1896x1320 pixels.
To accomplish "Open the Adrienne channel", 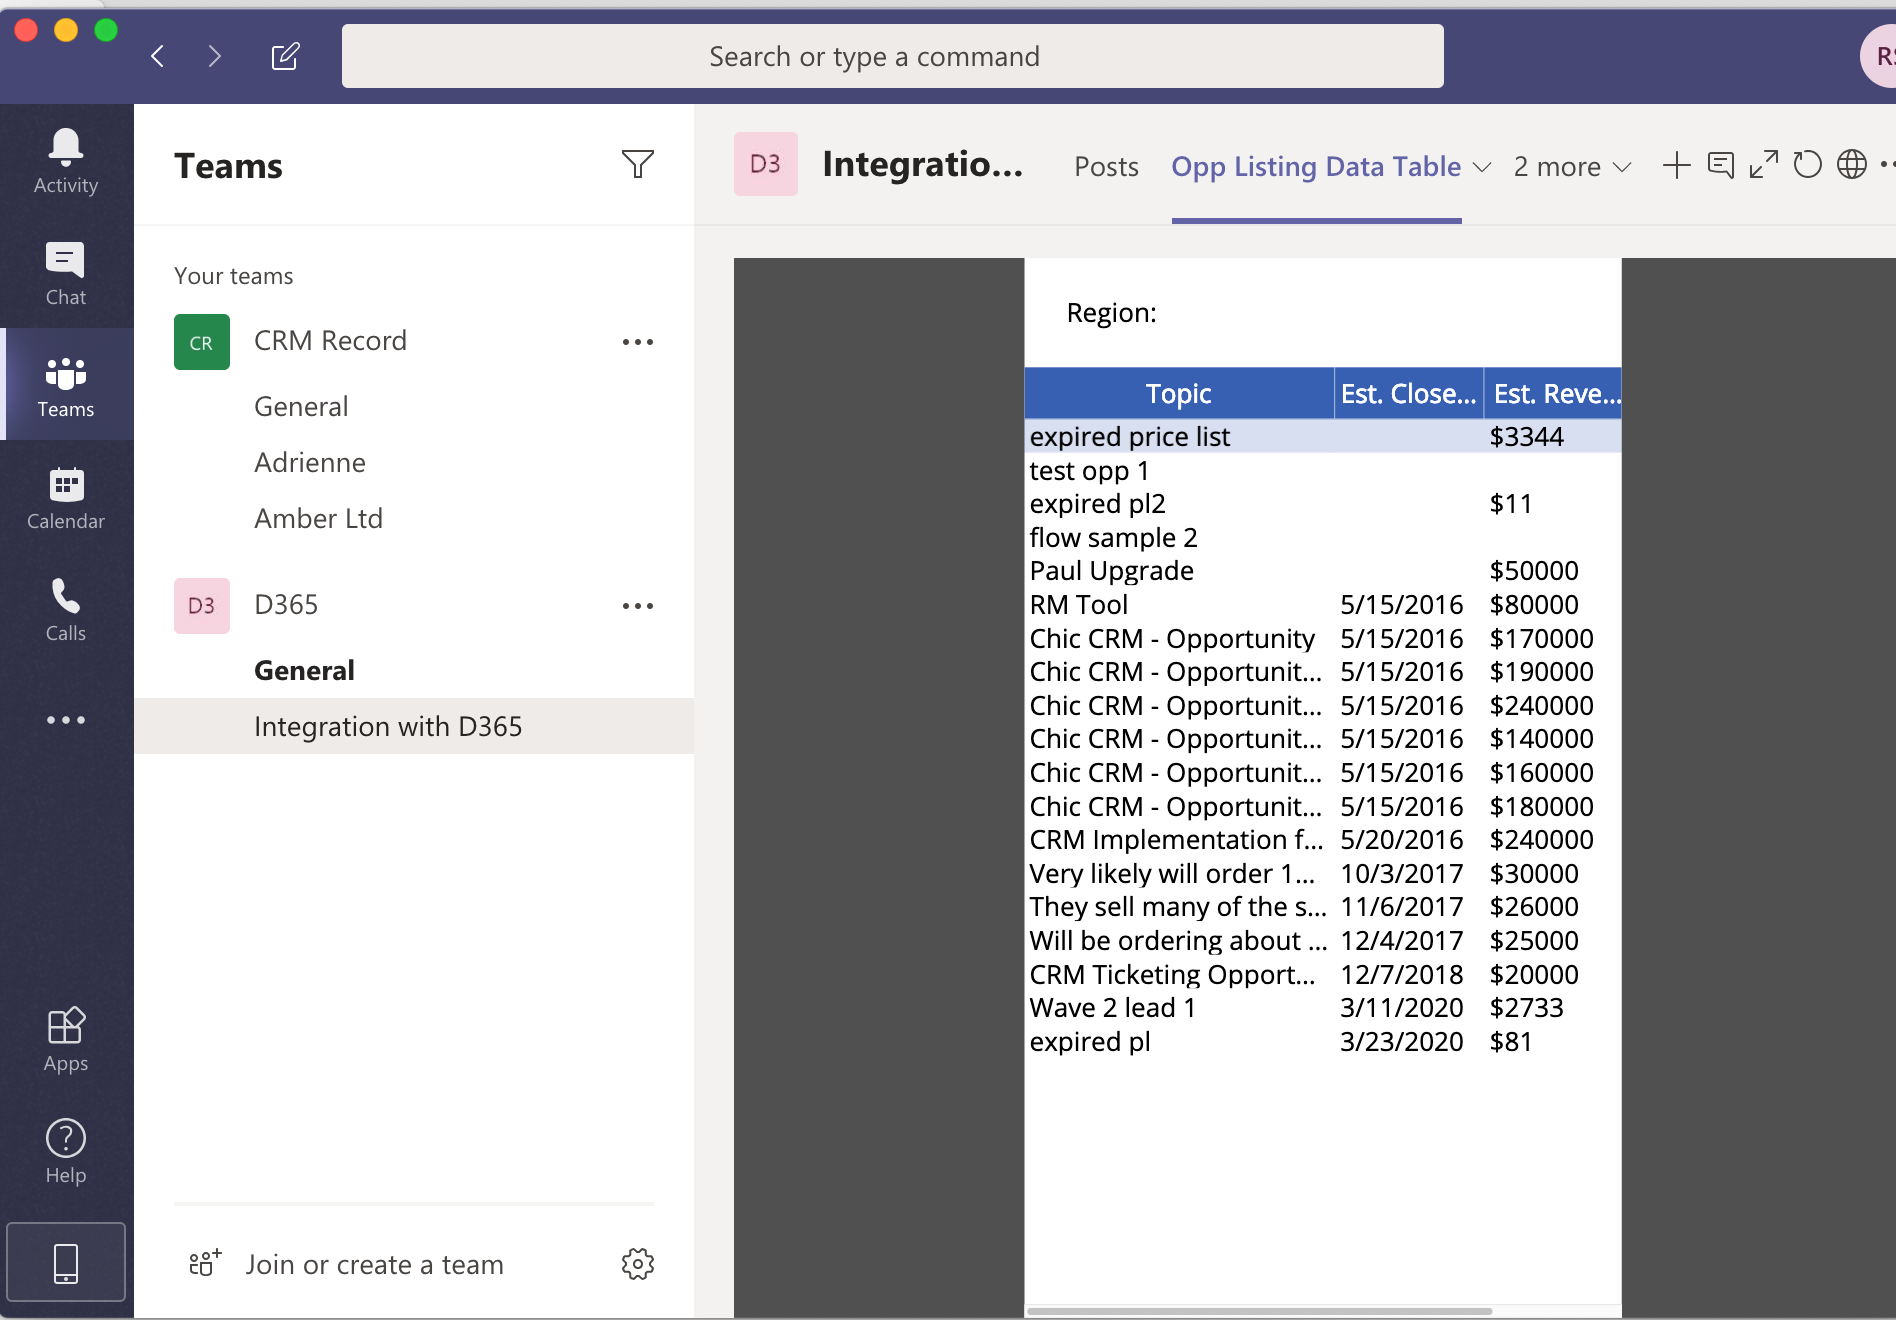I will pos(310,463).
